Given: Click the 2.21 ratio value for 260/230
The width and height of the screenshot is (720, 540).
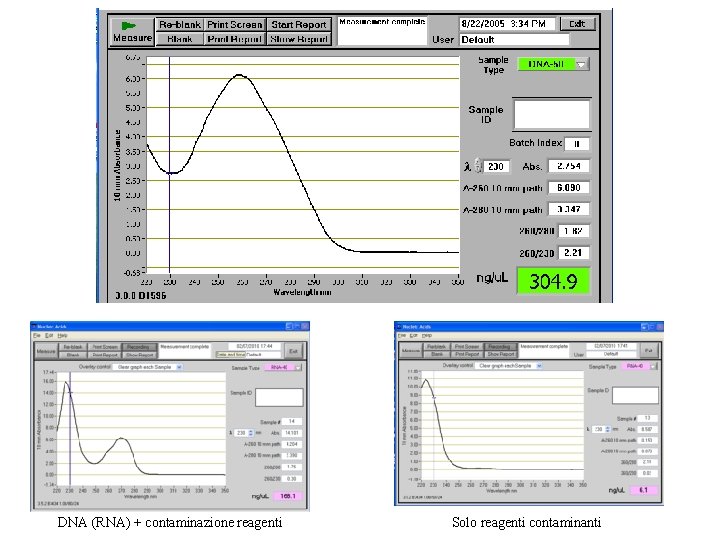Looking at the screenshot, I should point(574,253).
